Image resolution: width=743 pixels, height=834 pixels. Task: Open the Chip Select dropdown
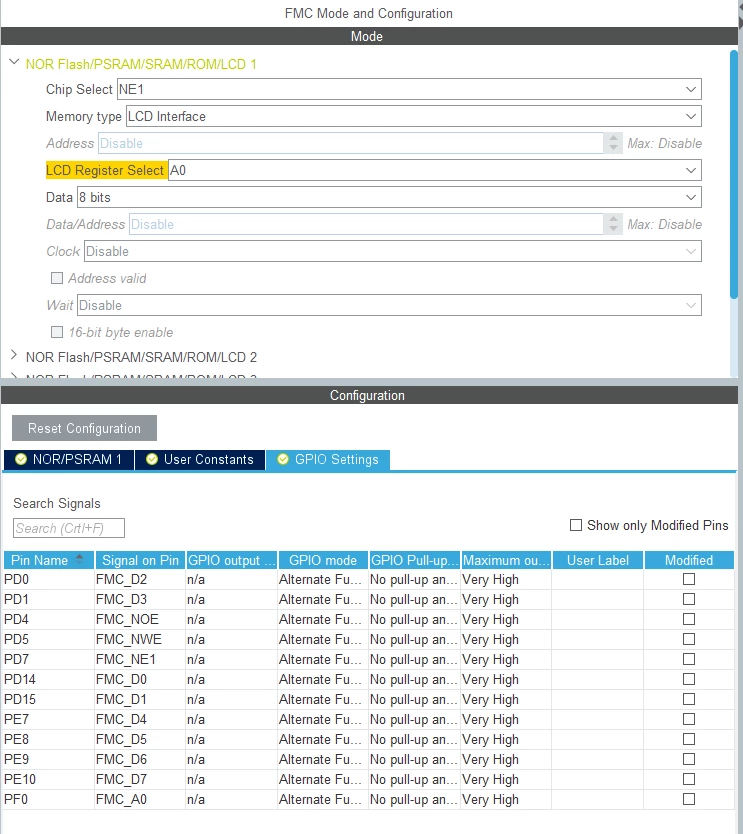[409, 89]
